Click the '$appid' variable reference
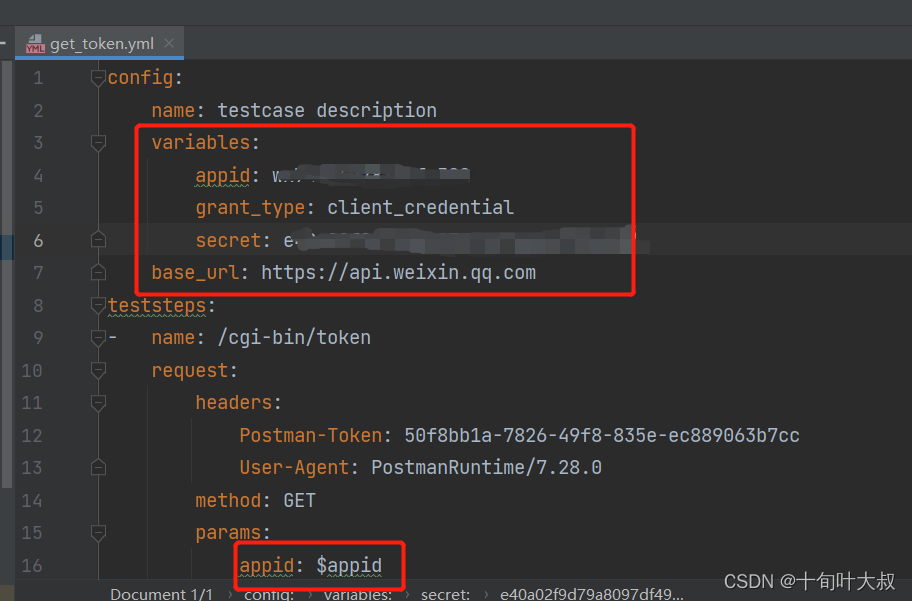 349,566
